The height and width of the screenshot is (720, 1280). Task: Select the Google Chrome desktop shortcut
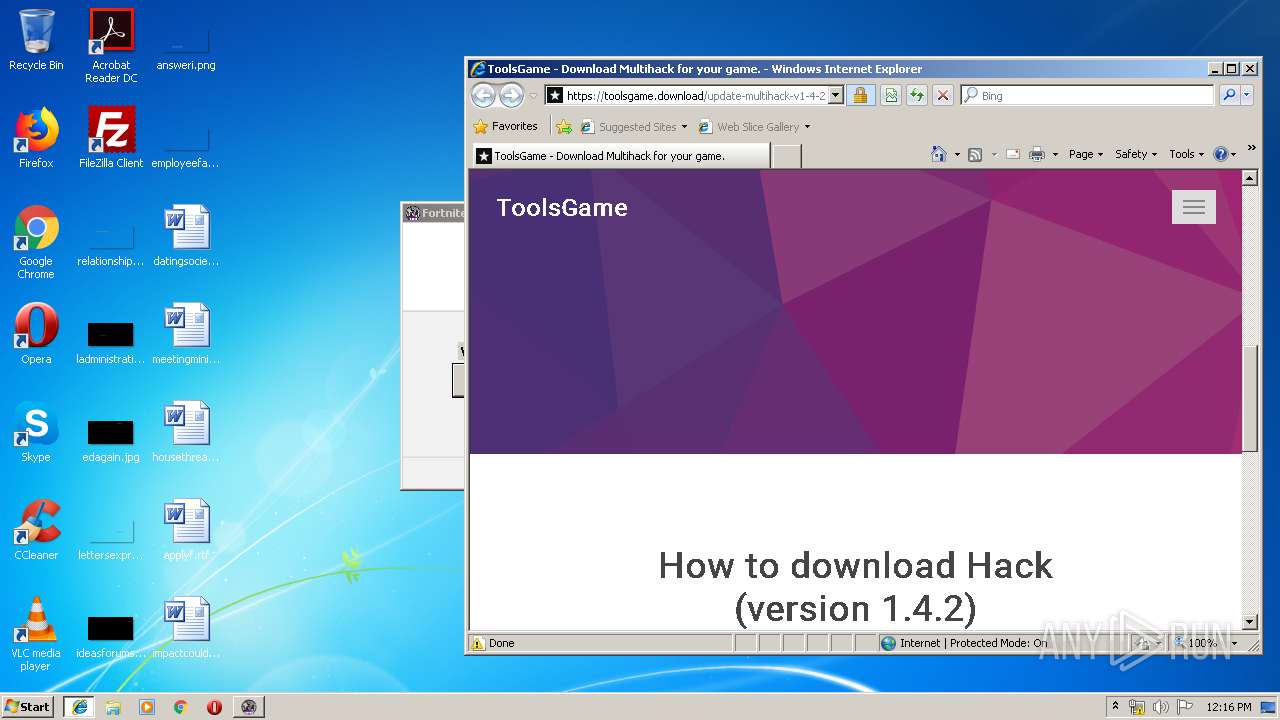coord(36,242)
